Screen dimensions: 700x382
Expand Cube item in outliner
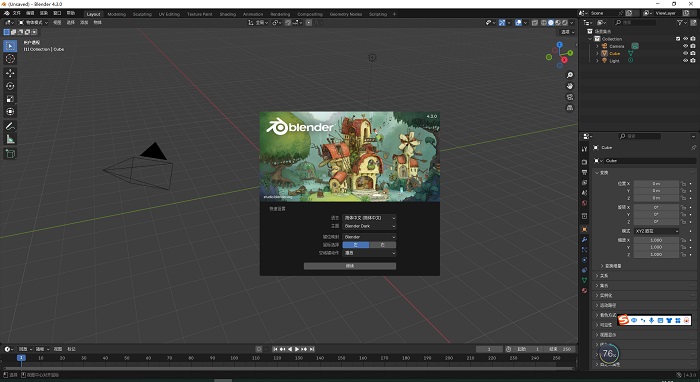tap(597, 53)
